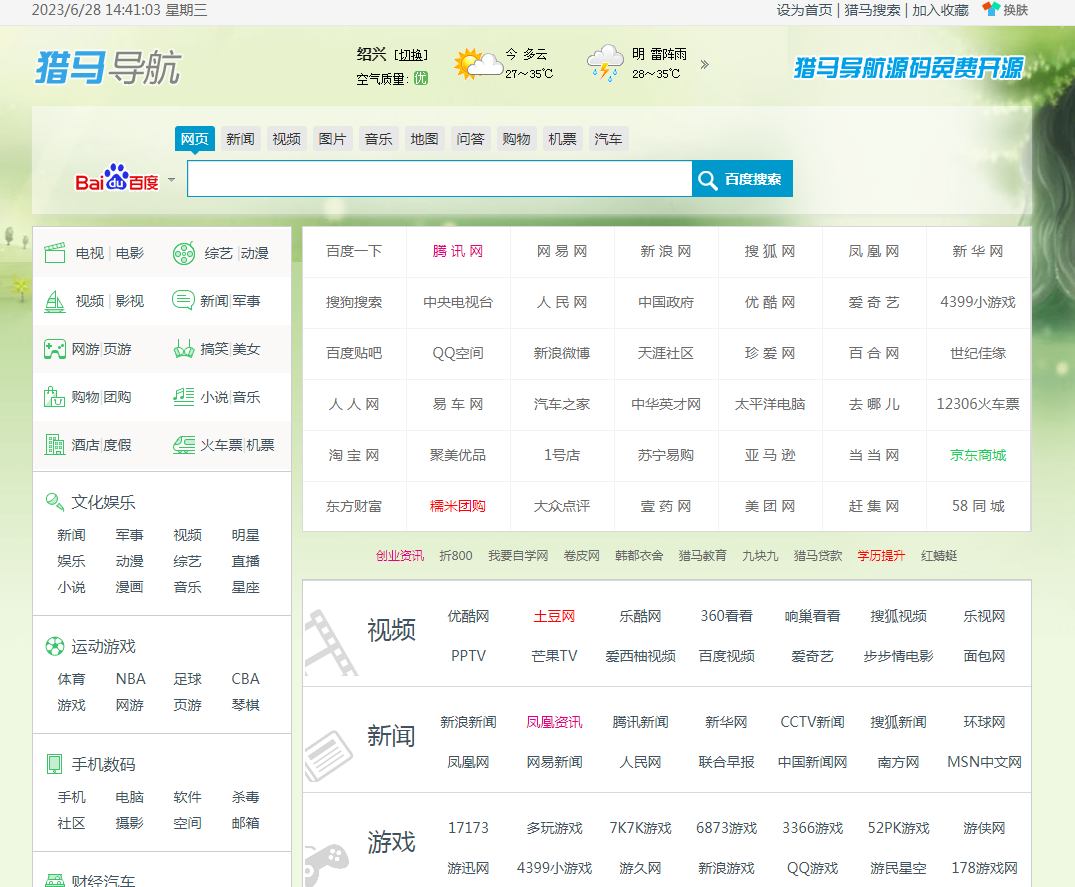Click the 文化娱乐 section magnifier icon
Image resolution: width=1075 pixels, height=887 pixels.
click(x=55, y=502)
